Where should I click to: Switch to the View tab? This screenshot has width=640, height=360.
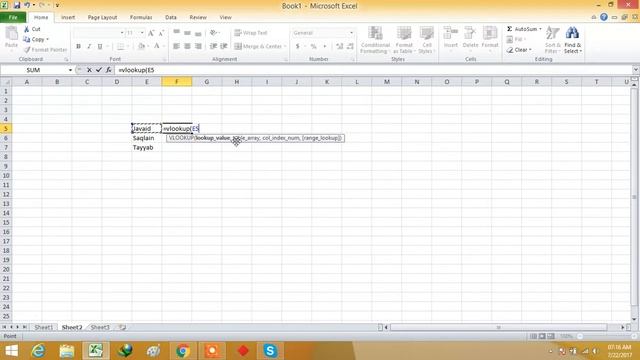[225, 18]
